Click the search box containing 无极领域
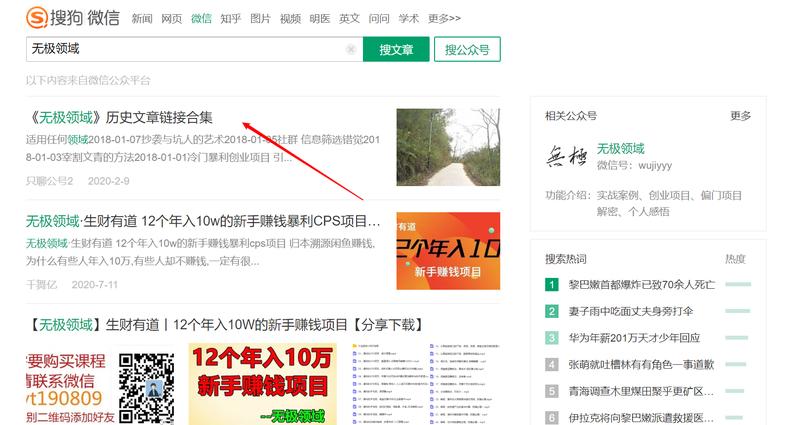 (194, 49)
